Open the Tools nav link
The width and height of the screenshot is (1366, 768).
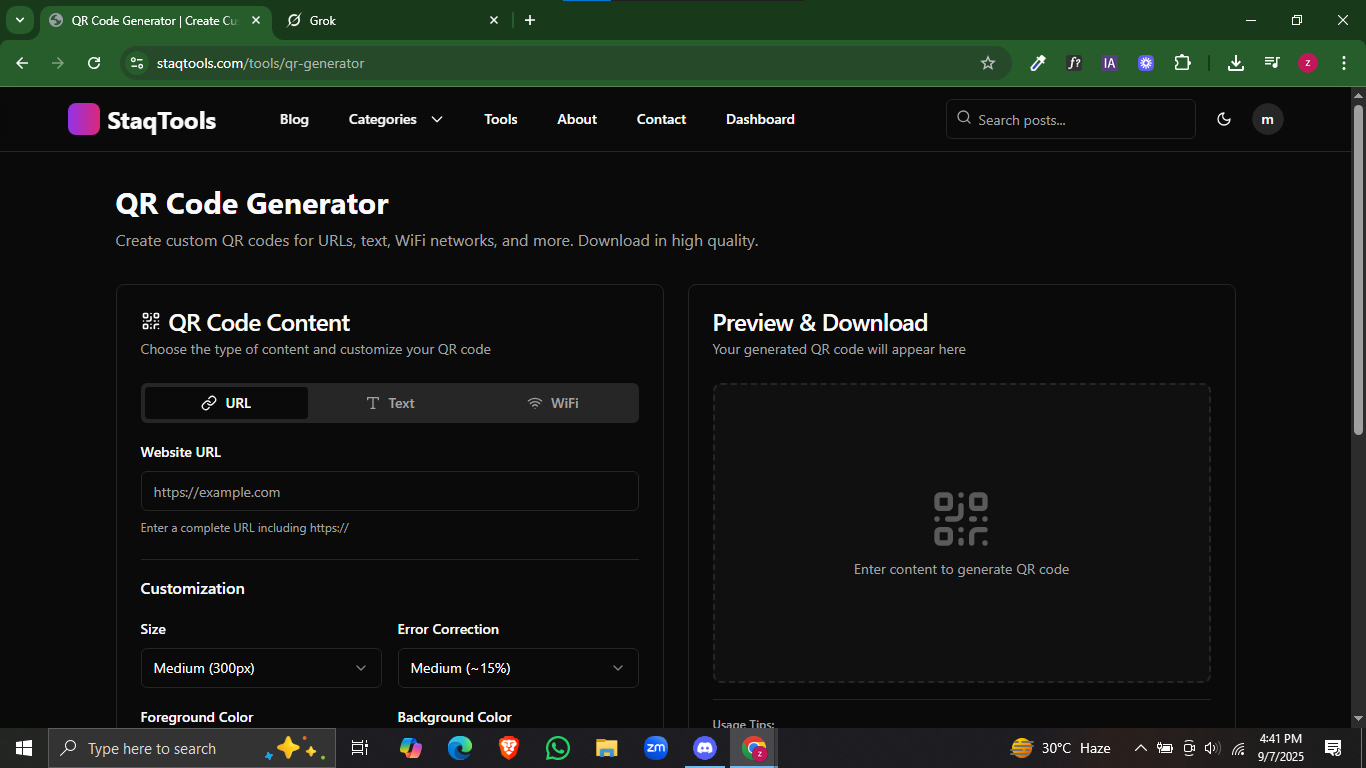point(501,119)
